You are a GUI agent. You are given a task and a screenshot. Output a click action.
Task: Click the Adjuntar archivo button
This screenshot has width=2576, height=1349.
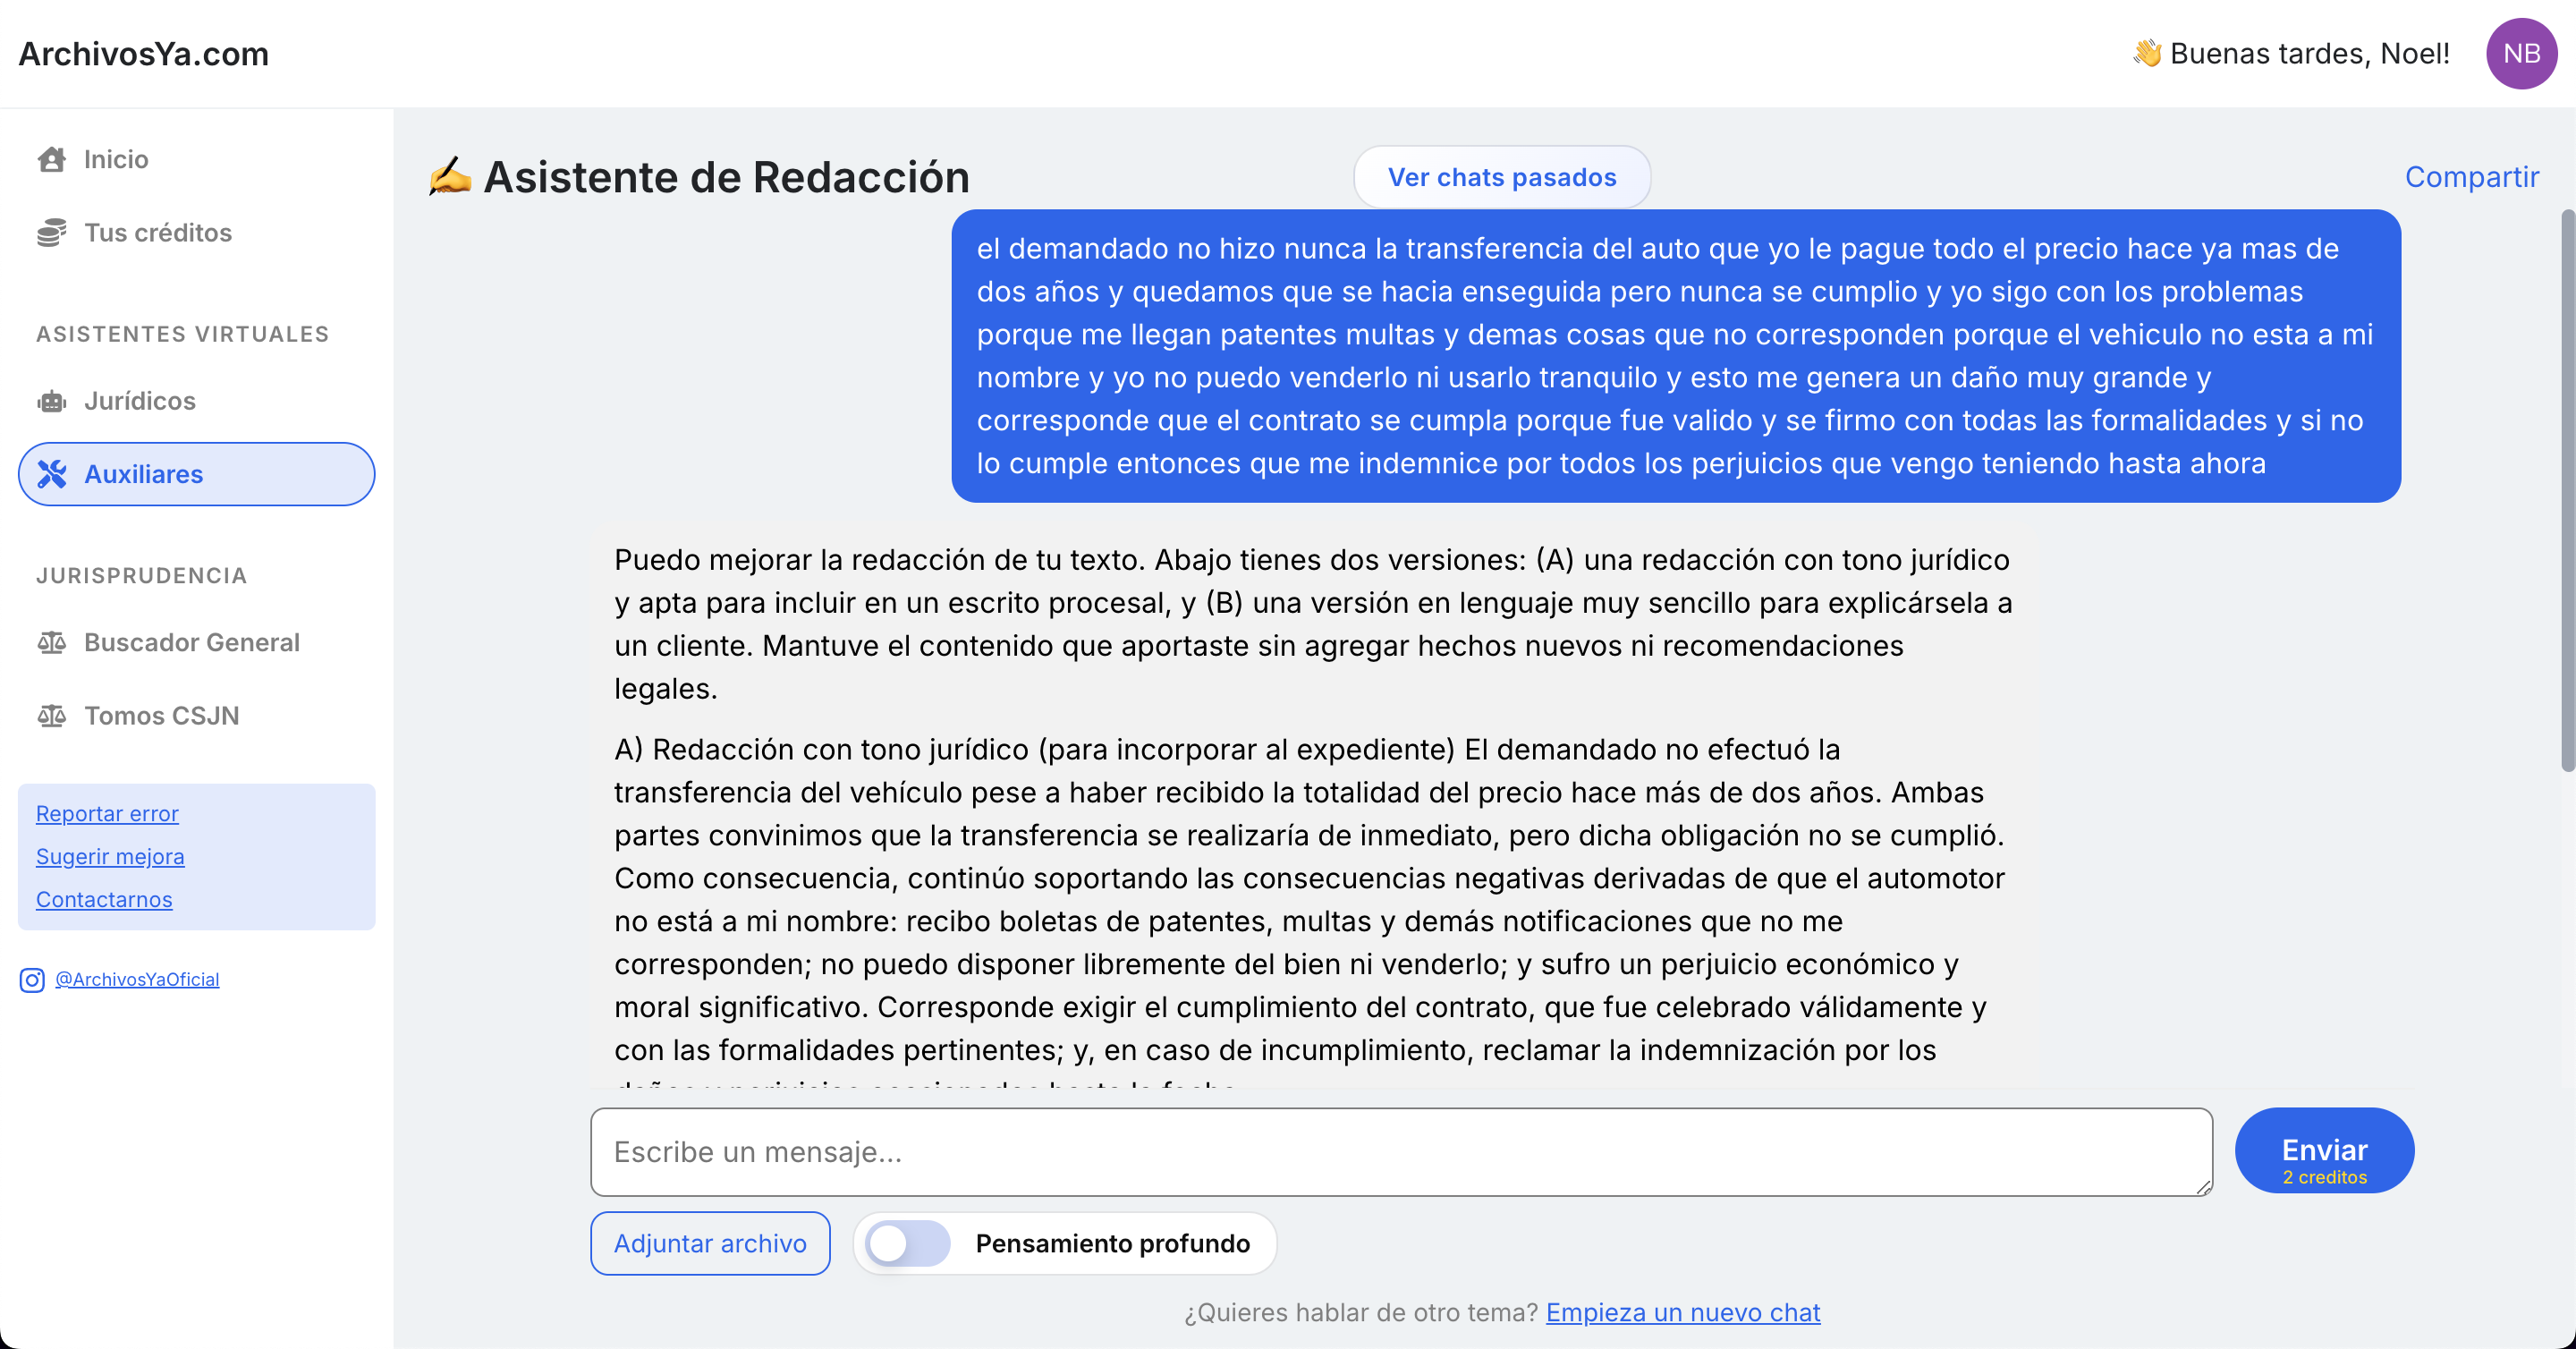(710, 1243)
